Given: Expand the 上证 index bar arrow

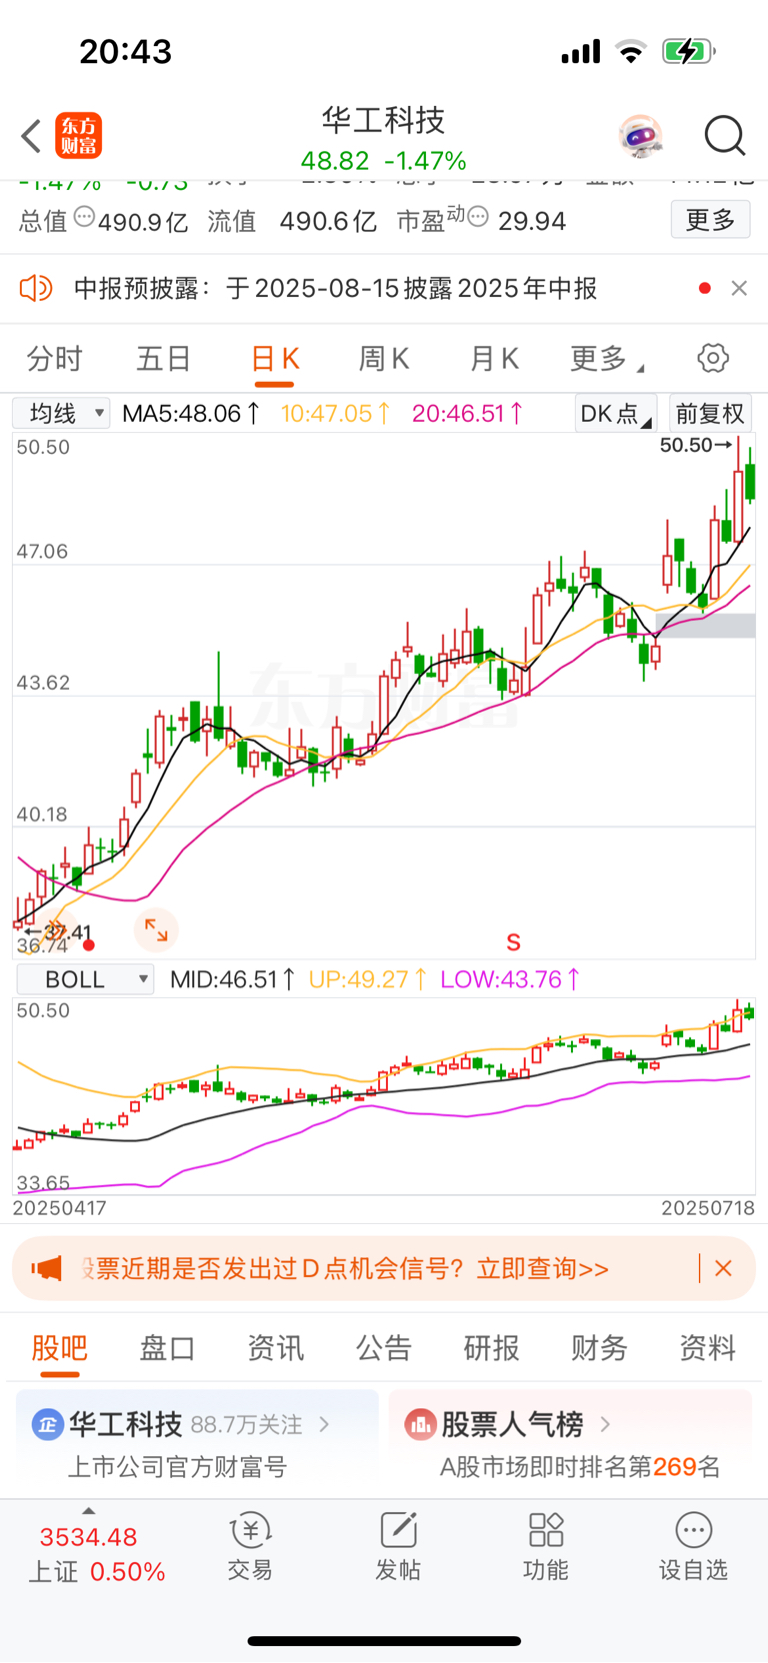Looking at the screenshot, I should (89, 1511).
